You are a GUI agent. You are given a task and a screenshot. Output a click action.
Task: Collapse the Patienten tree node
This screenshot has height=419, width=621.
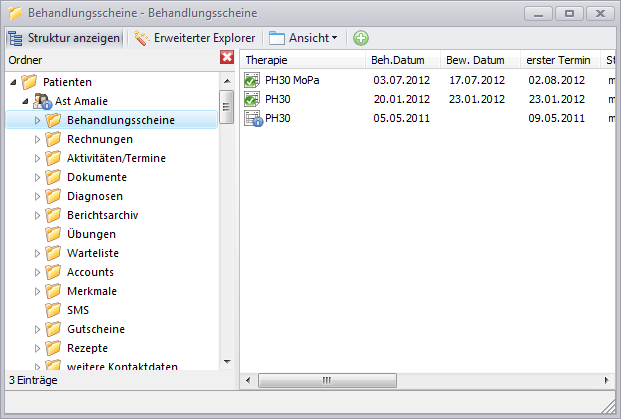(x=13, y=82)
